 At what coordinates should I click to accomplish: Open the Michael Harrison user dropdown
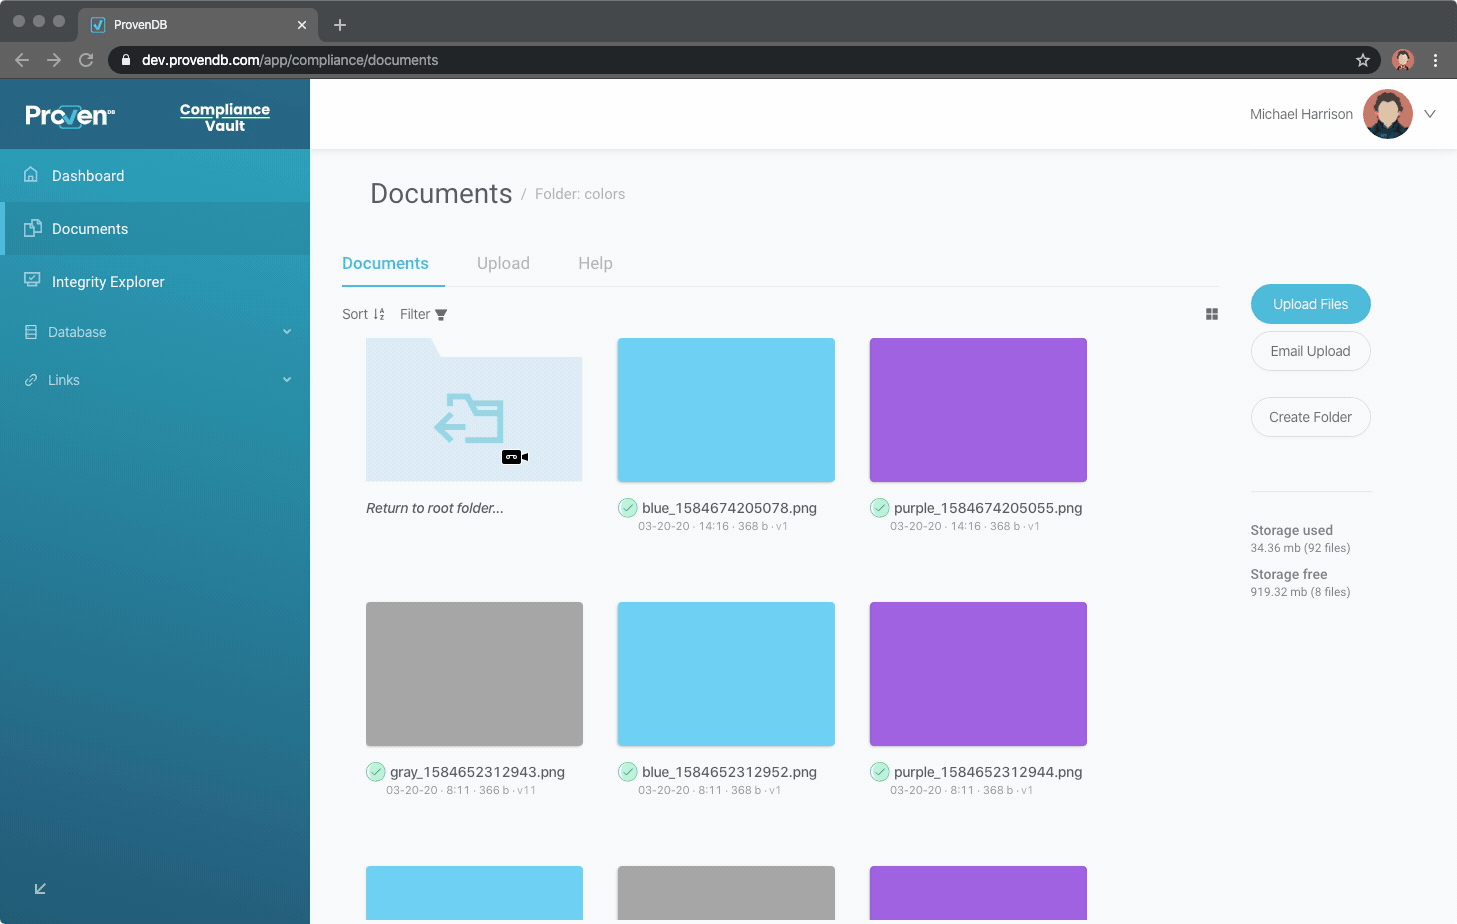pos(1429,114)
